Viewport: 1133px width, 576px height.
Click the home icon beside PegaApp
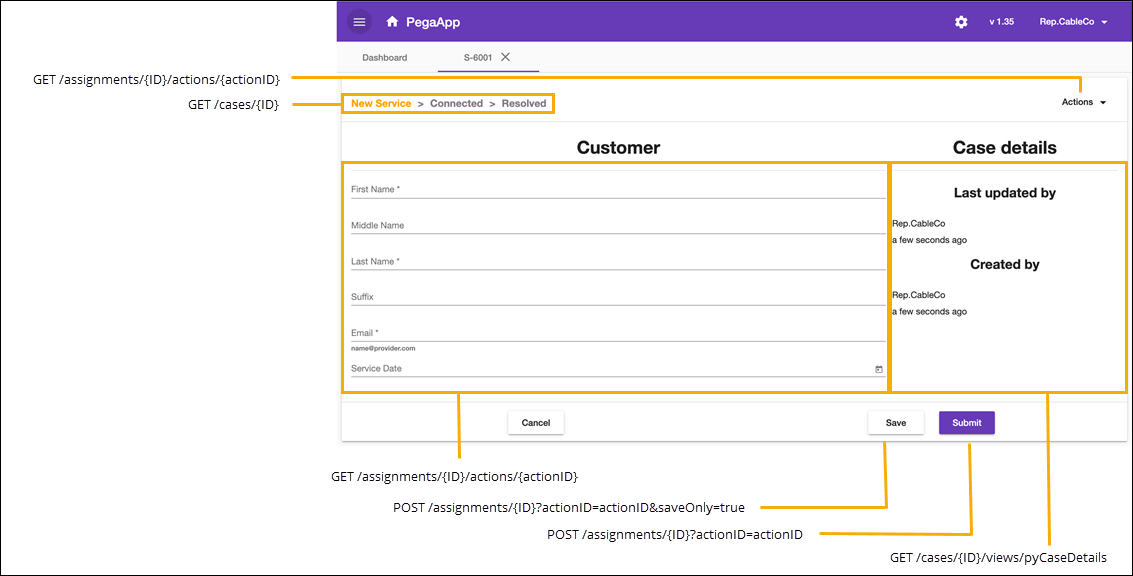[x=392, y=22]
